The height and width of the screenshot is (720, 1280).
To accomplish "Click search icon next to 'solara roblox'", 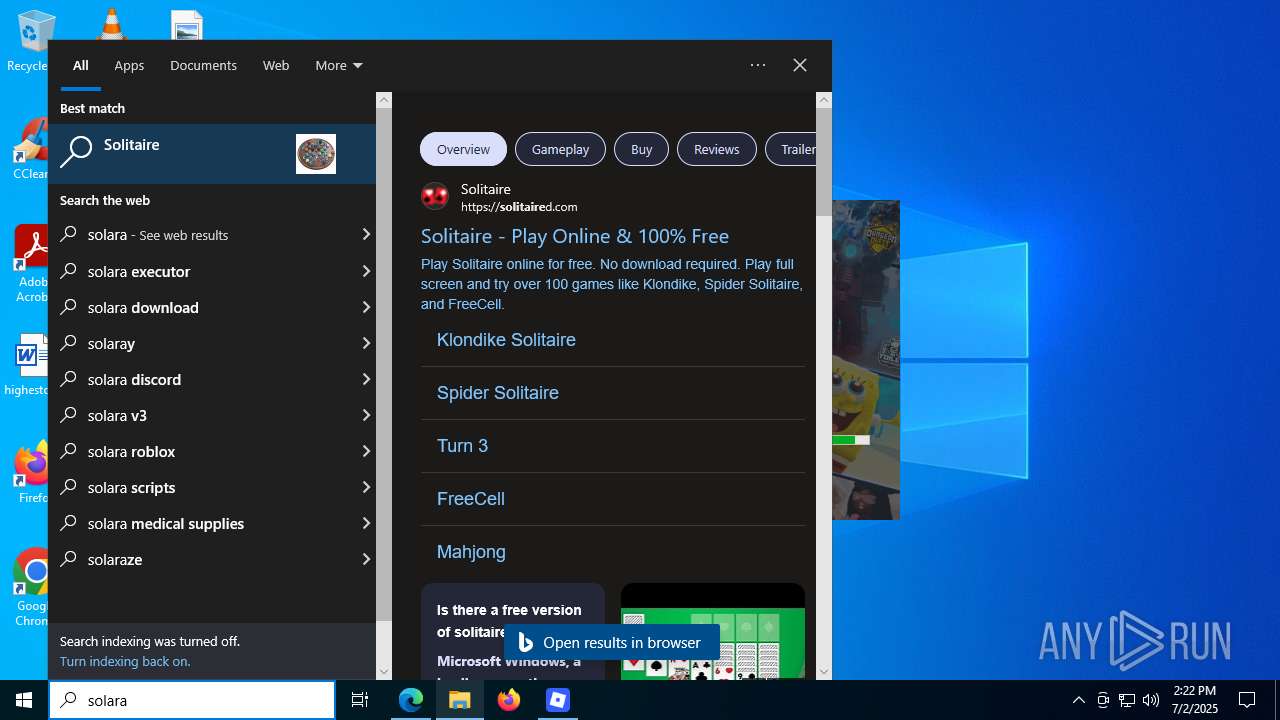I will click(x=69, y=451).
